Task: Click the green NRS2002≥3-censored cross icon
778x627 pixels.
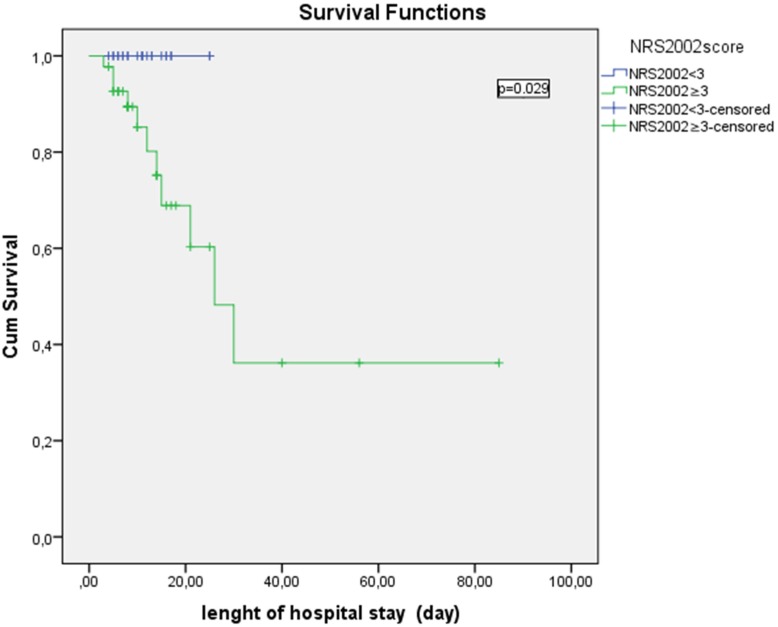Action: point(614,126)
